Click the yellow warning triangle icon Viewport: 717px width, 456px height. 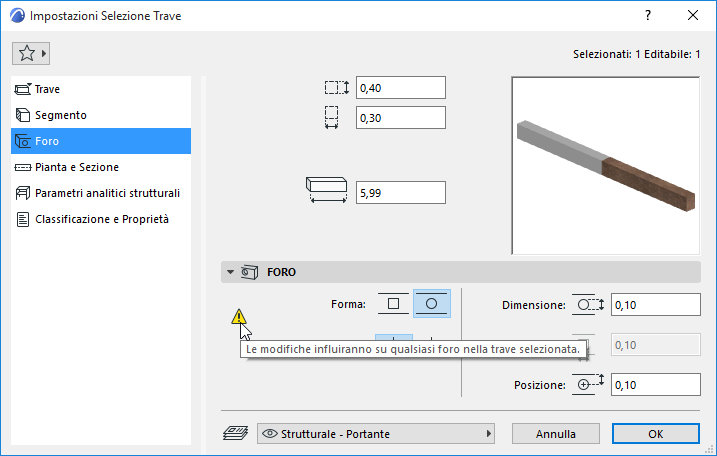tap(238, 317)
